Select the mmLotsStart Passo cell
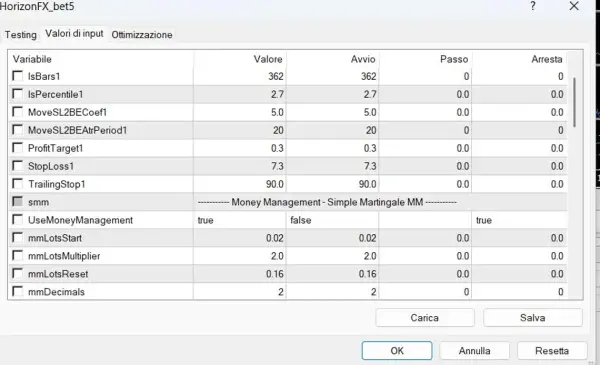Screen dimensions: 600x365 pos(425,238)
